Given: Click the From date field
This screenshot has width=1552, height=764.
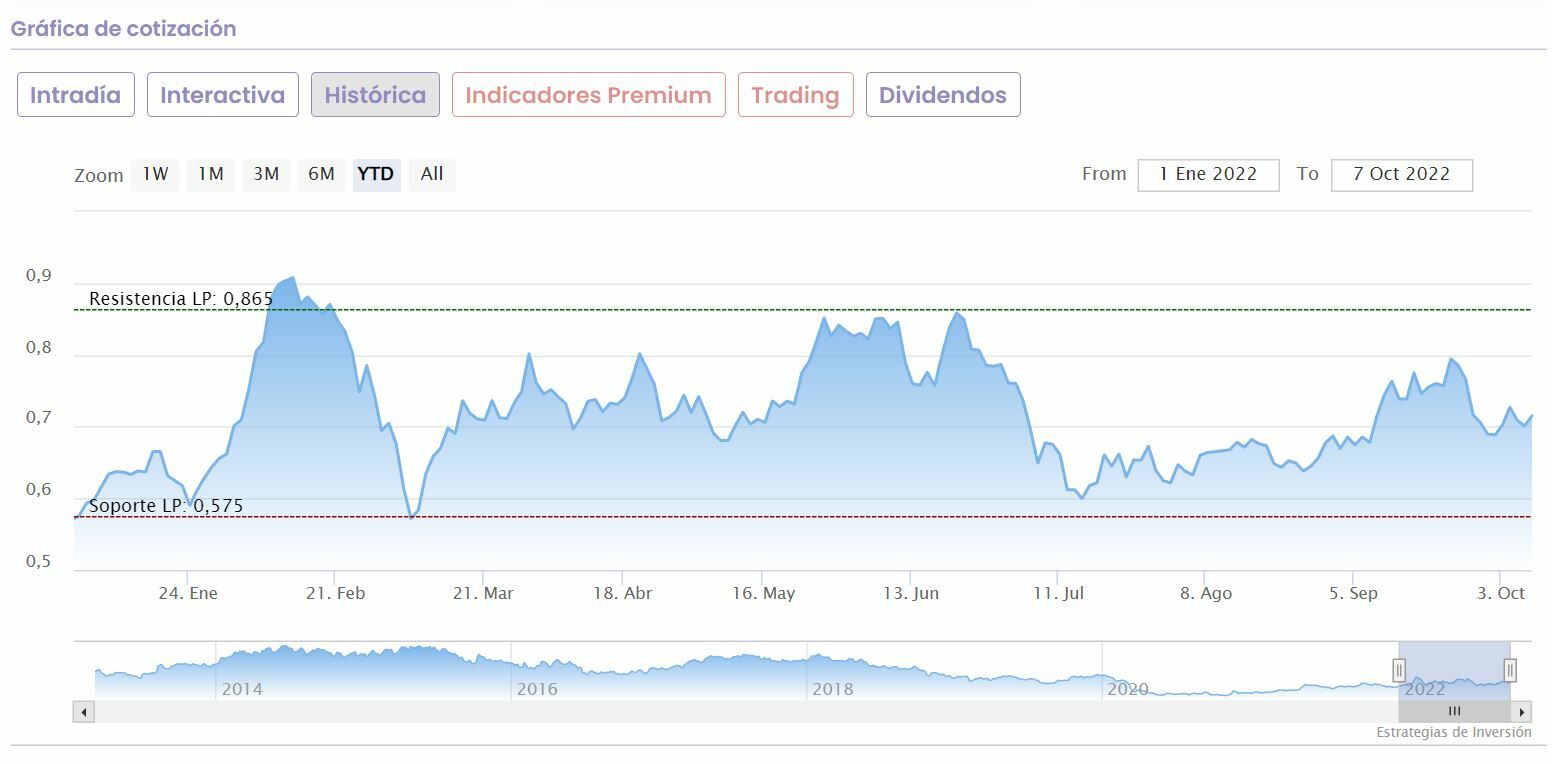Looking at the screenshot, I should pyautogui.click(x=1208, y=174).
